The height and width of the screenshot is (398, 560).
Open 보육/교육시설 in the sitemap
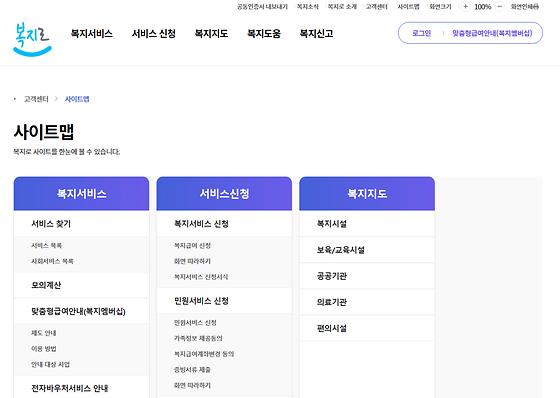(341, 250)
